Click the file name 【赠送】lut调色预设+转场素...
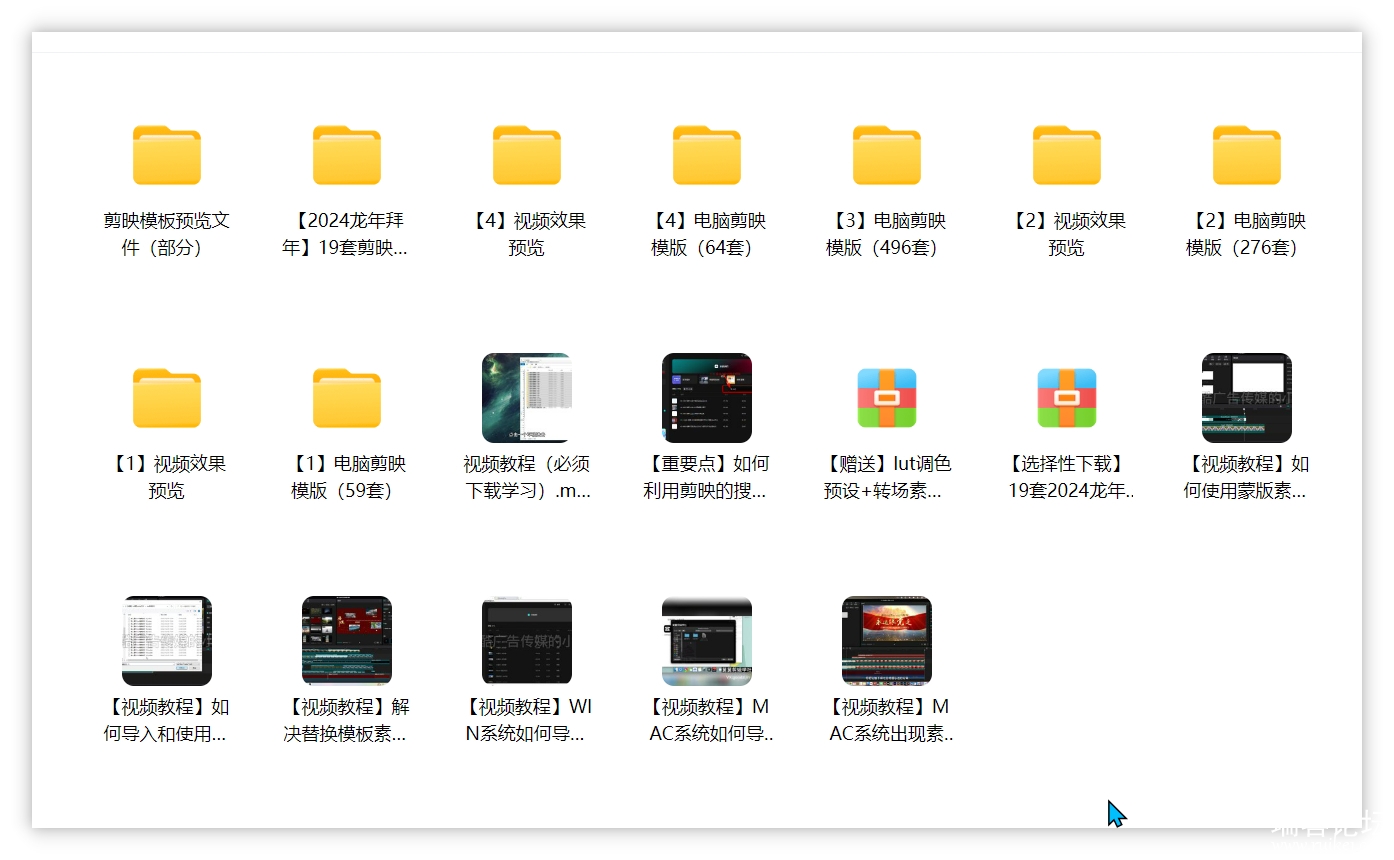The image size is (1394, 860). [x=887, y=477]
